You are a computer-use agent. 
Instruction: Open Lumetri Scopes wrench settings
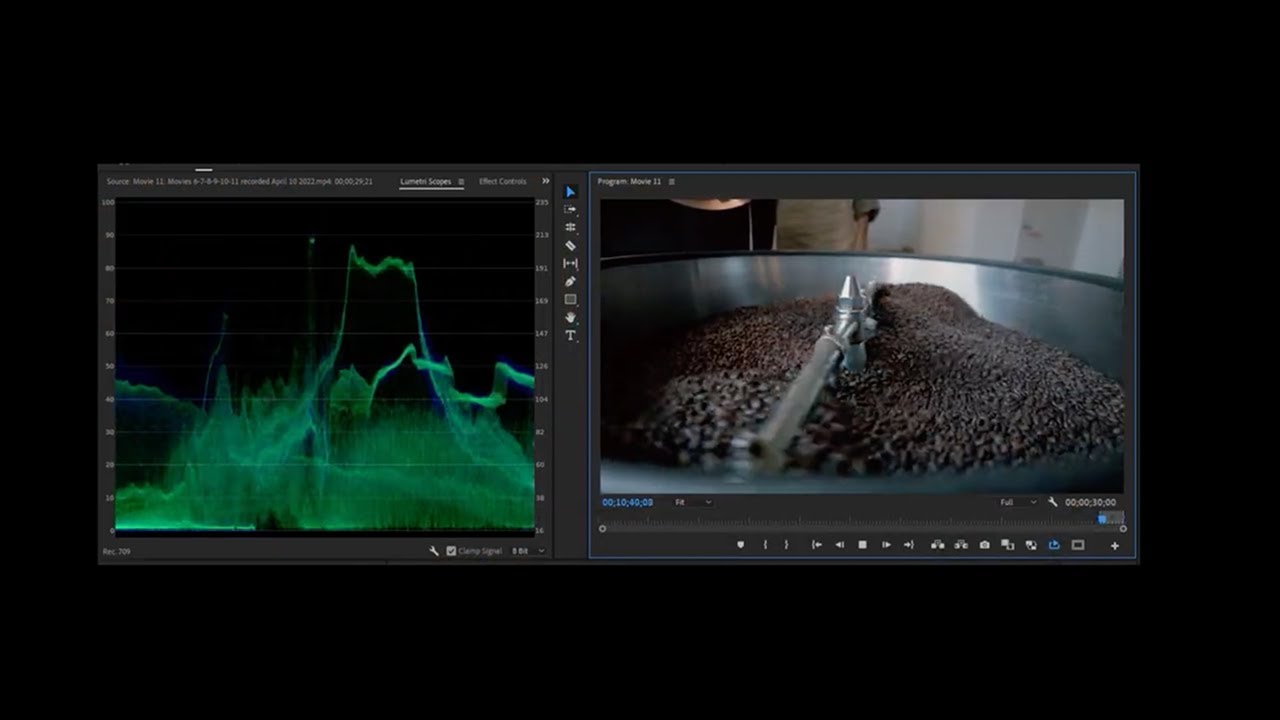(x=433, y=551)
